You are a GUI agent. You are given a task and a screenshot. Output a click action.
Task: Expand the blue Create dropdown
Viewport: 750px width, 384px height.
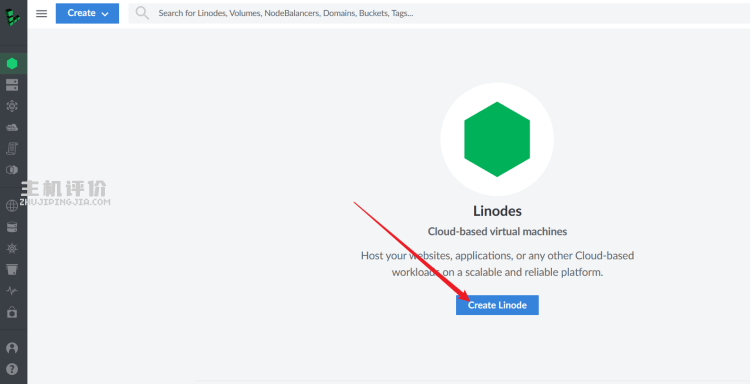point(88,13)
